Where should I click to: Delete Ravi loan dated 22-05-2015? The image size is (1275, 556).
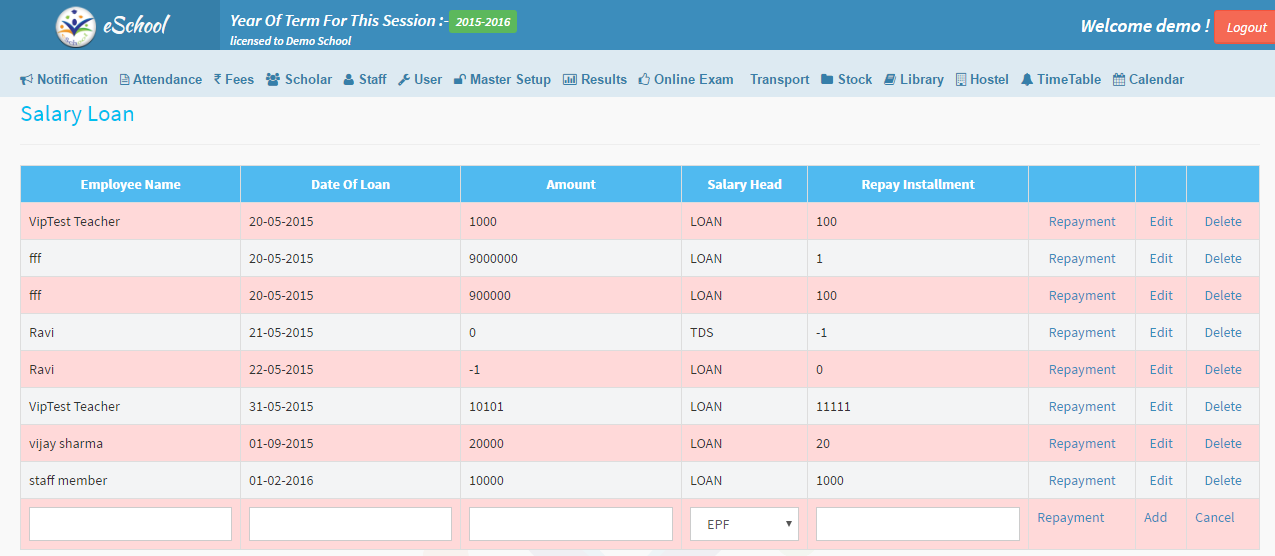(1223, 369)
